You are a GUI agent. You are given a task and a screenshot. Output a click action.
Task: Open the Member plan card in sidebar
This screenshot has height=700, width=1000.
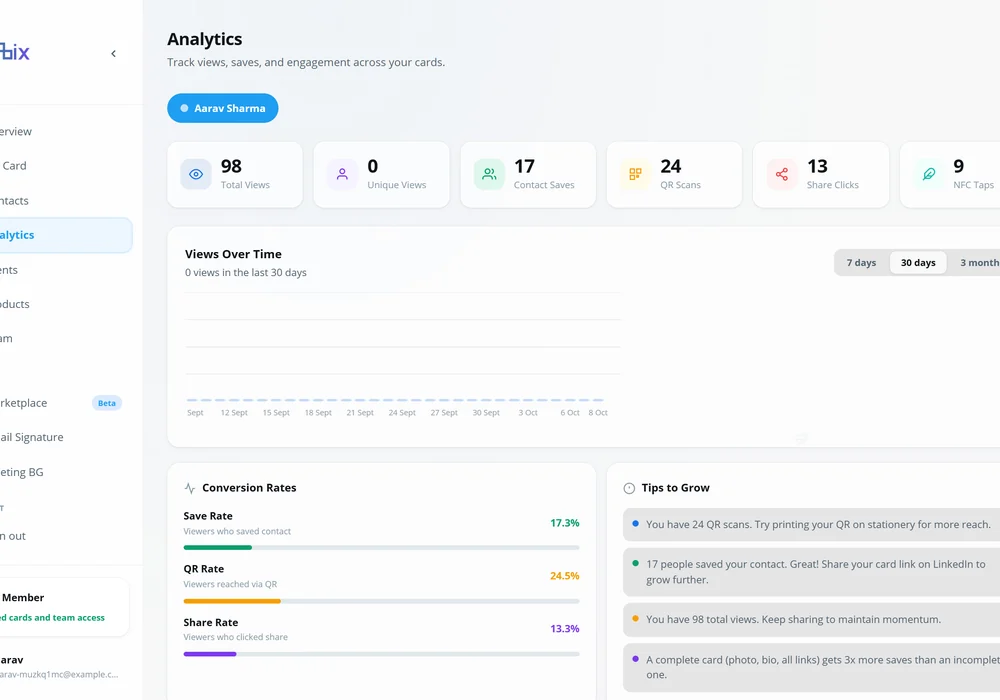point(64,607)
